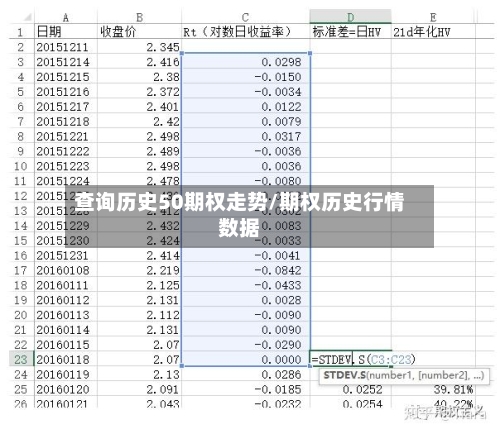
Task: Select return value -0.0842
Action: pyautogui.click(x=246, y=270)
